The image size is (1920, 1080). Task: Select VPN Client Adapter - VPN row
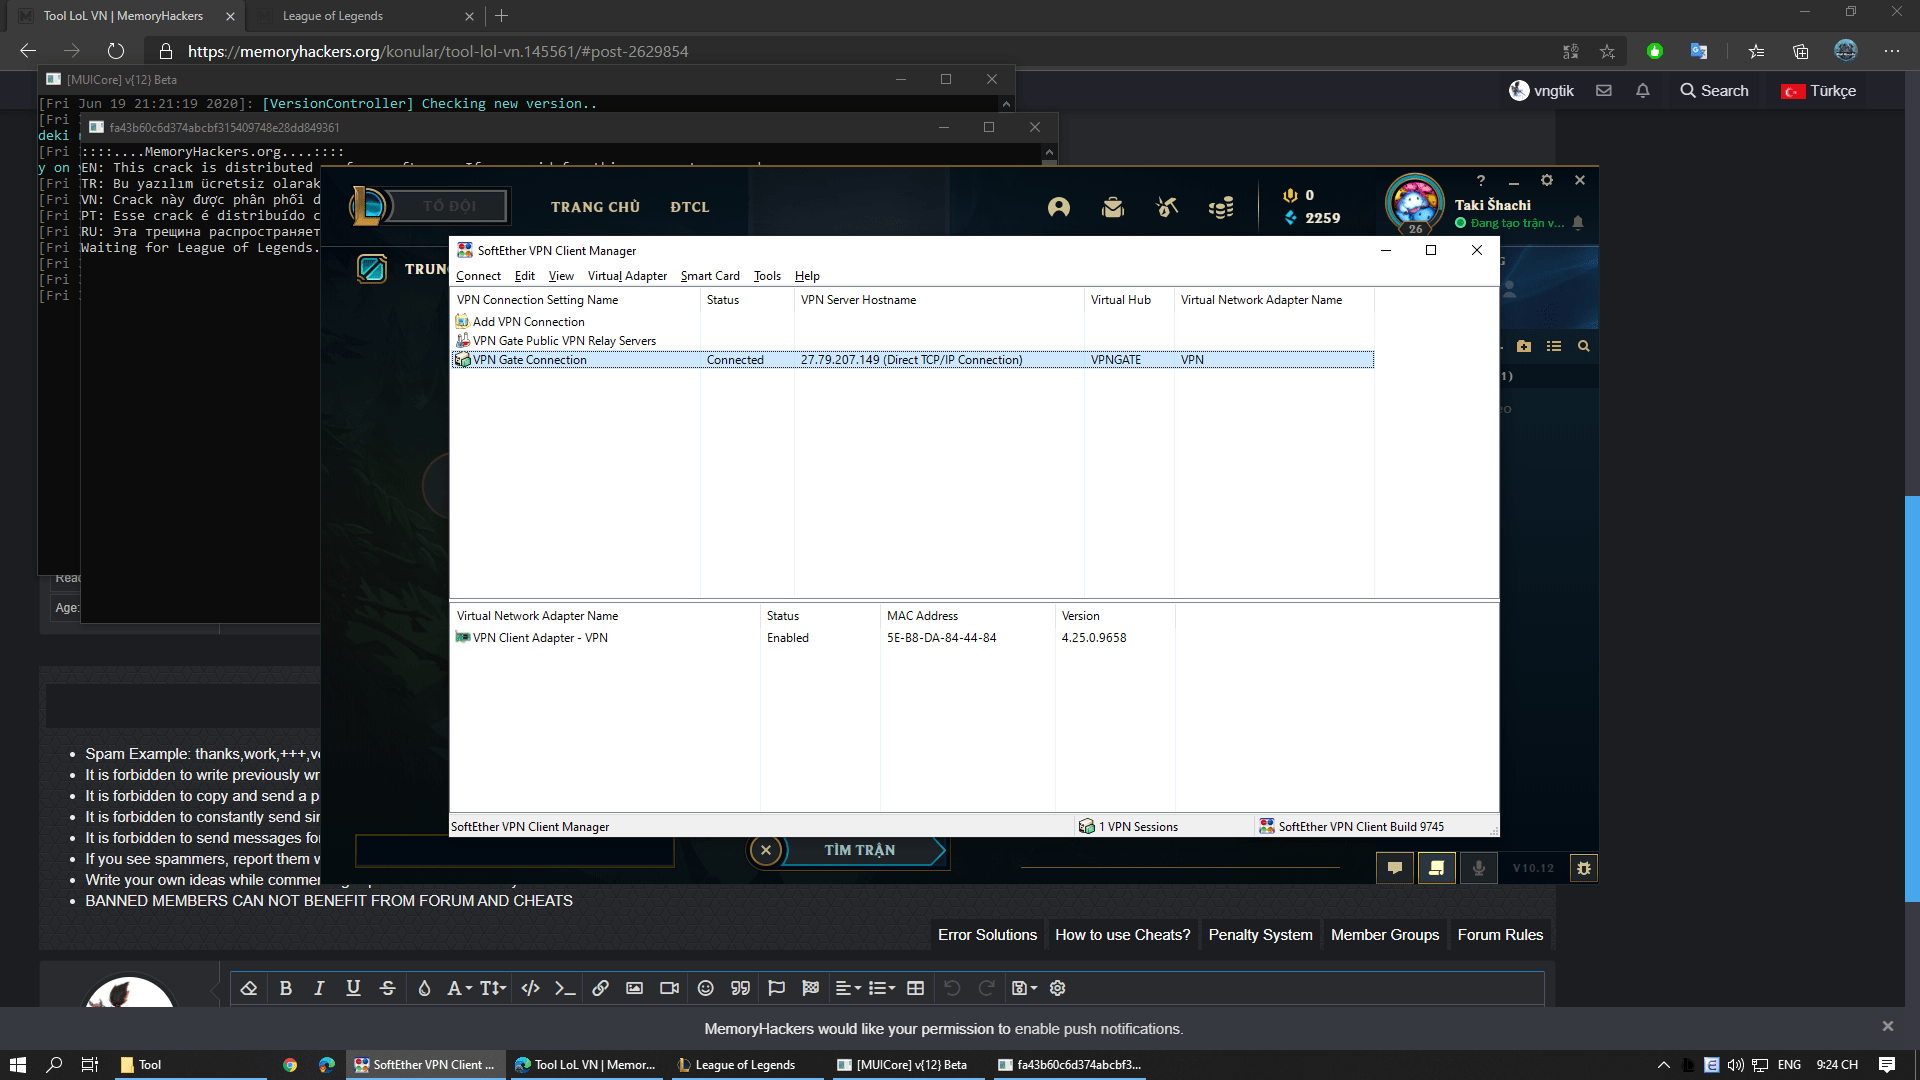[x=532, y=638]
